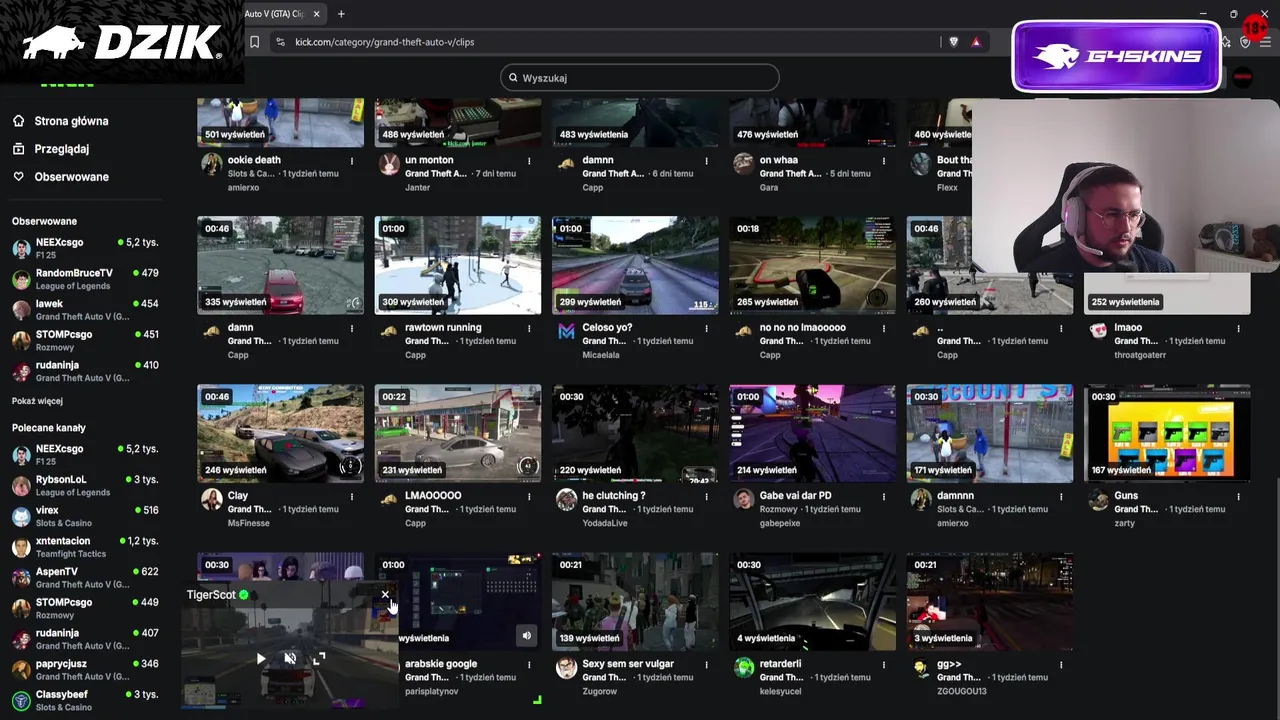Open three-dot menu for retarderli clip
1280x720 pixels.
[x=883, y=664]
